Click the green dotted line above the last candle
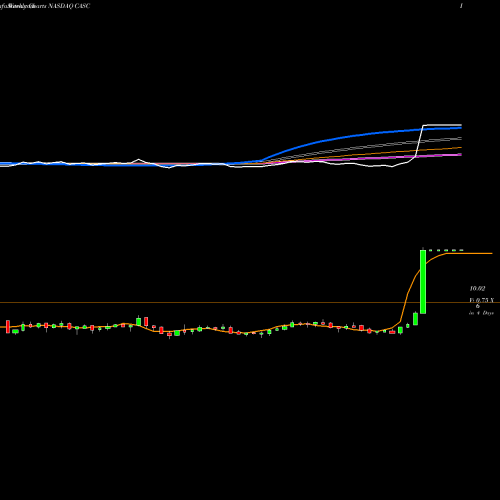This screenshot has height=500, width=500. point(445,250)
